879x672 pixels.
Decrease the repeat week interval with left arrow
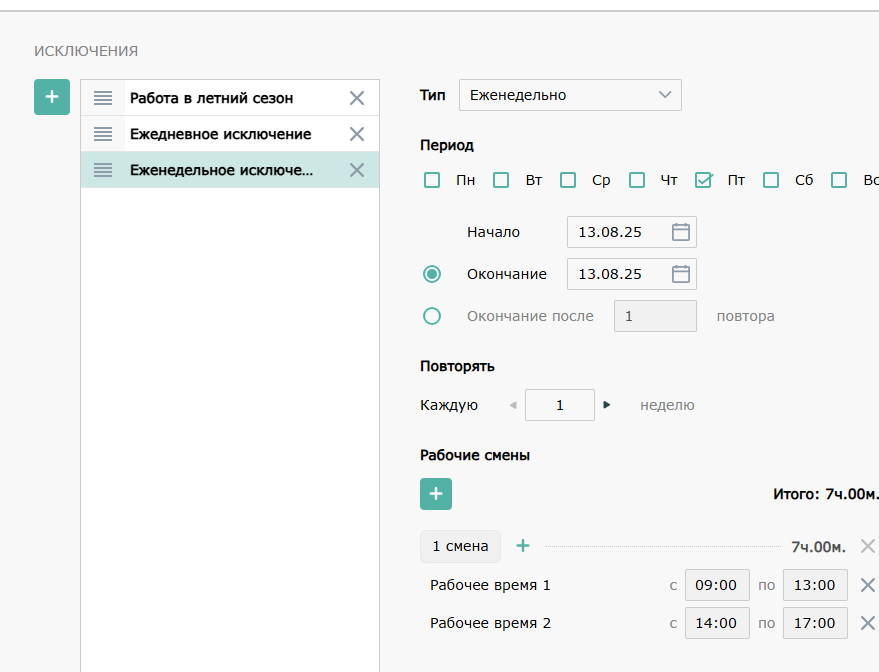coord(513,405)
